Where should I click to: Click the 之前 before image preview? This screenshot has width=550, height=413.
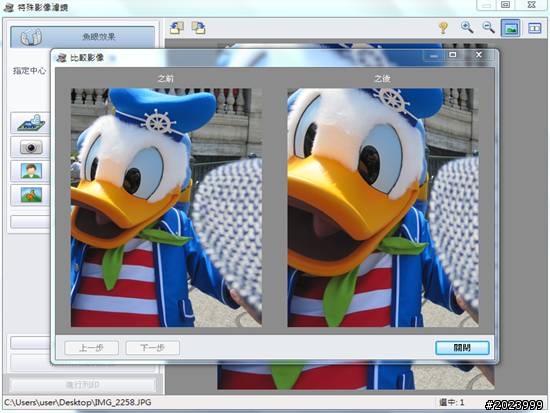click(166, 208)
